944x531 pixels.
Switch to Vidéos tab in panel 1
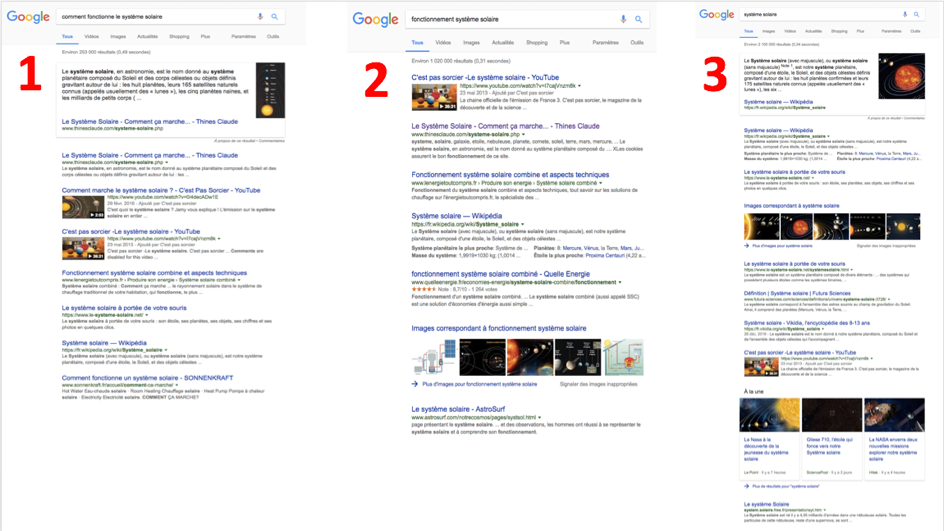tap(92, 37)
